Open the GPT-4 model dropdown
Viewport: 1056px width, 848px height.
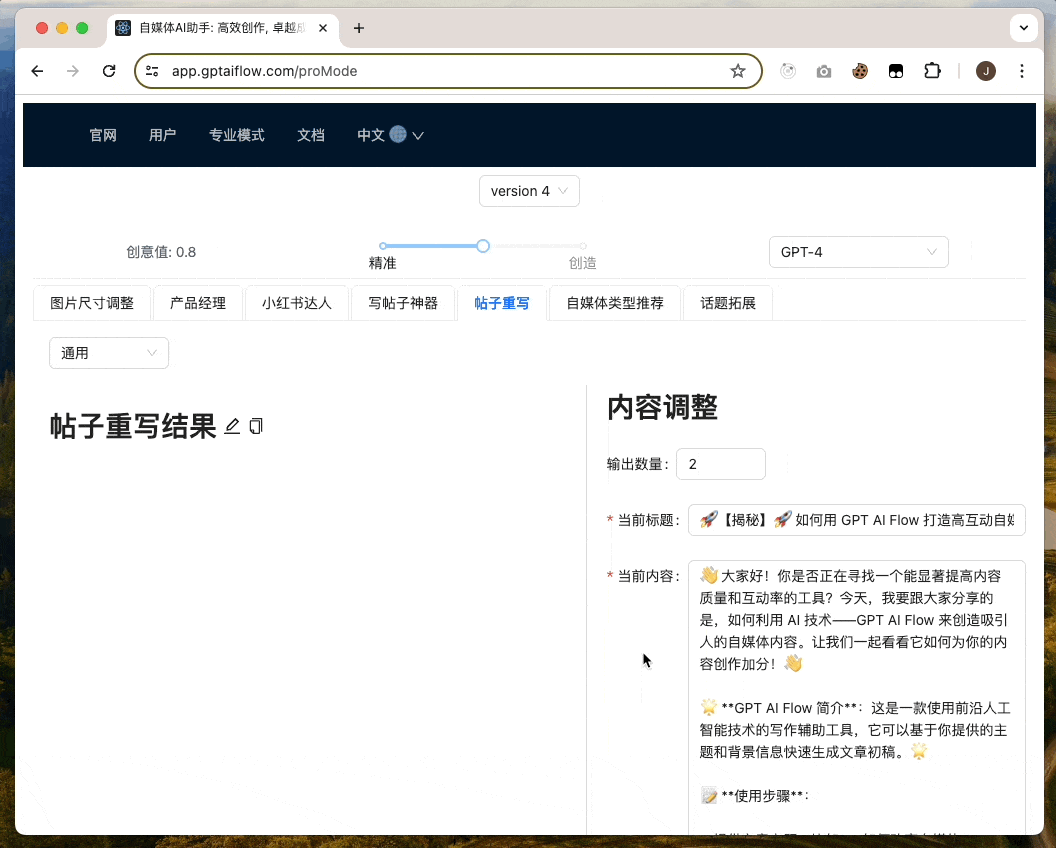(859, 252)
